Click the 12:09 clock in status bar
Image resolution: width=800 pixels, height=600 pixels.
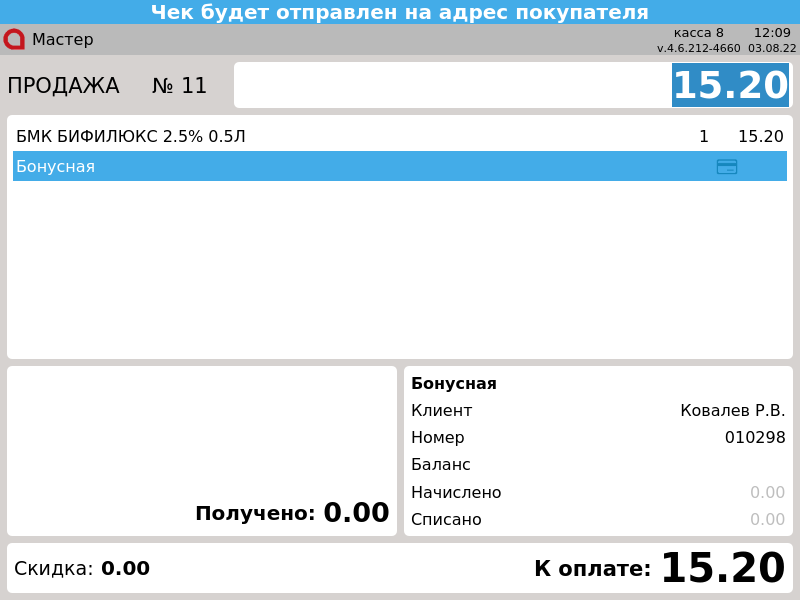[x=772, y=33]
